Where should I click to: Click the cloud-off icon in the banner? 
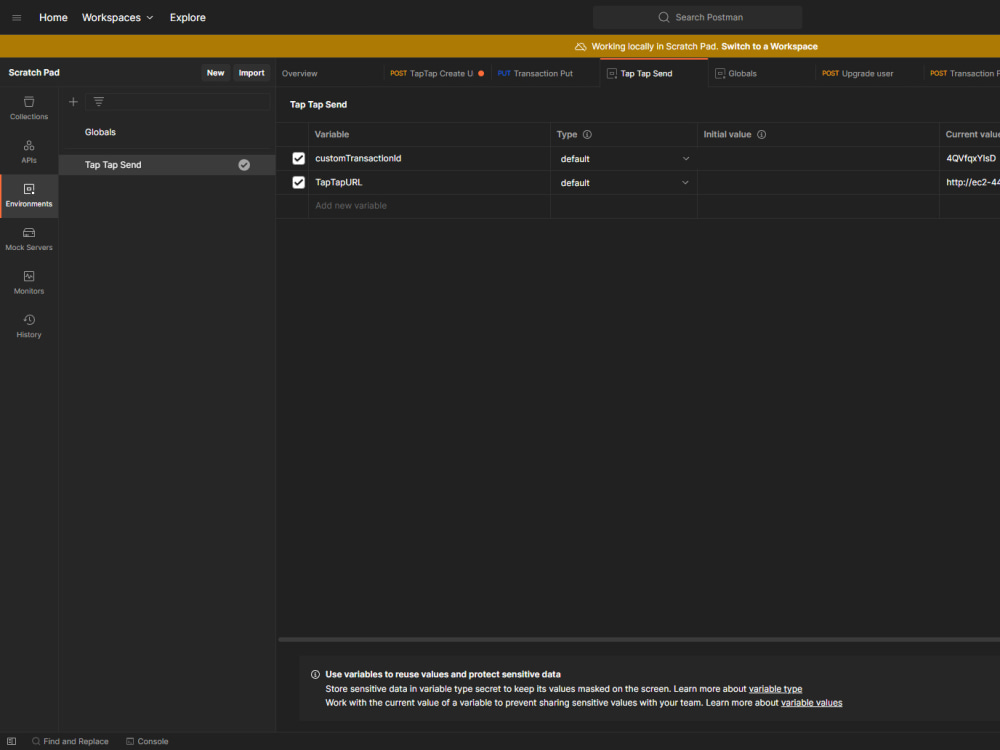coord(580,47)
